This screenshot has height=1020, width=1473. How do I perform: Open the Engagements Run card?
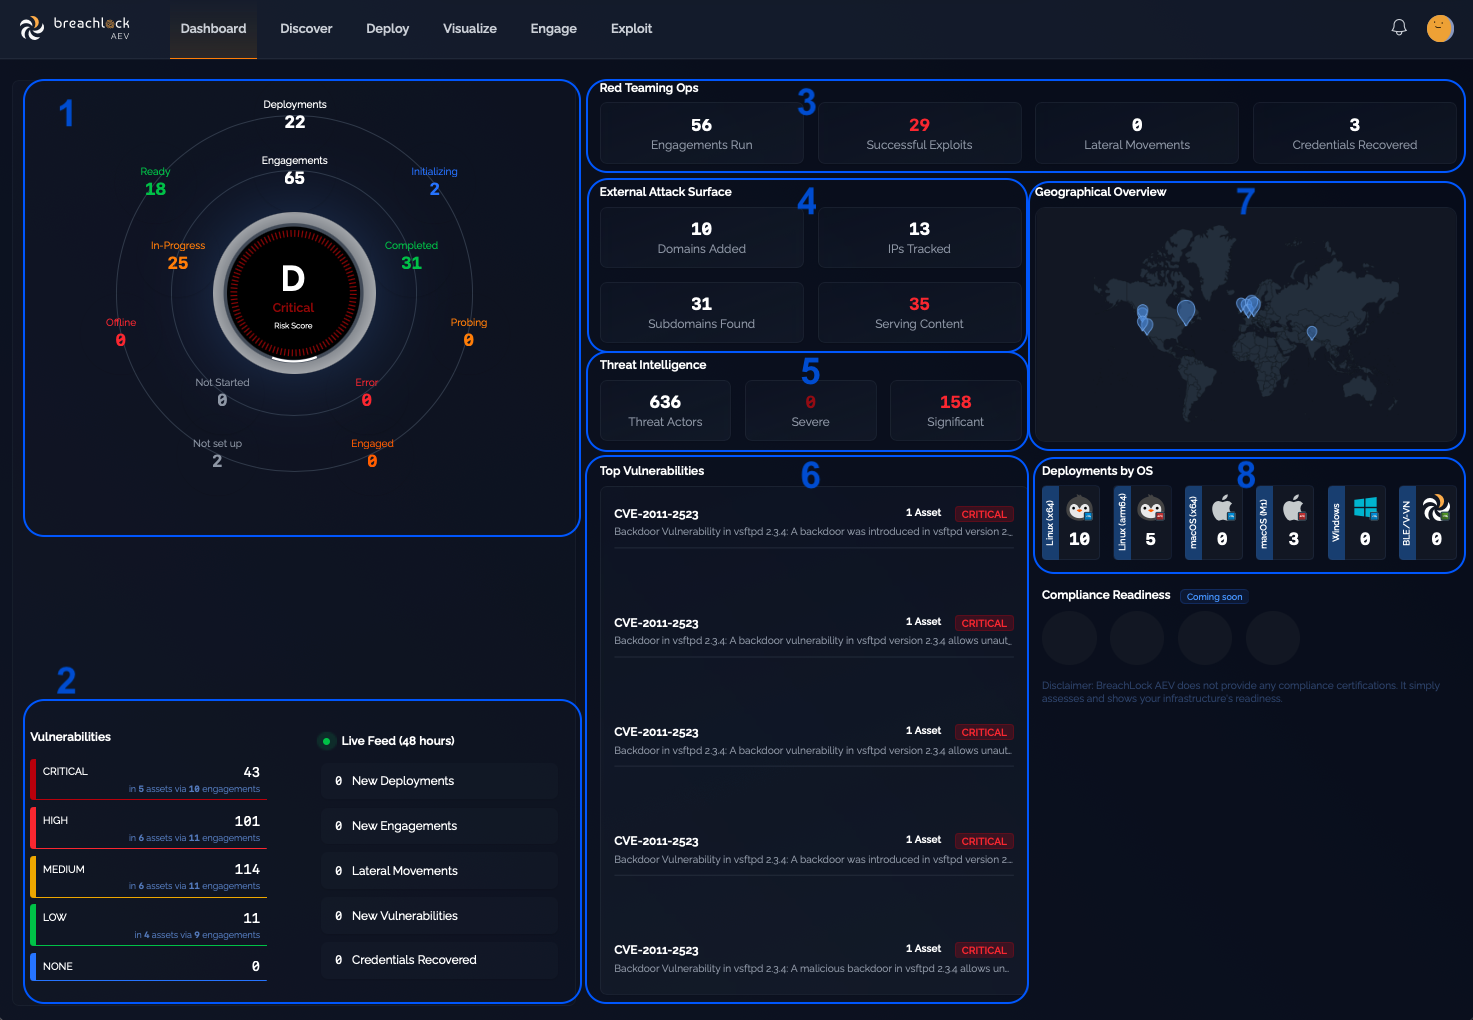[x=702, y=133]
